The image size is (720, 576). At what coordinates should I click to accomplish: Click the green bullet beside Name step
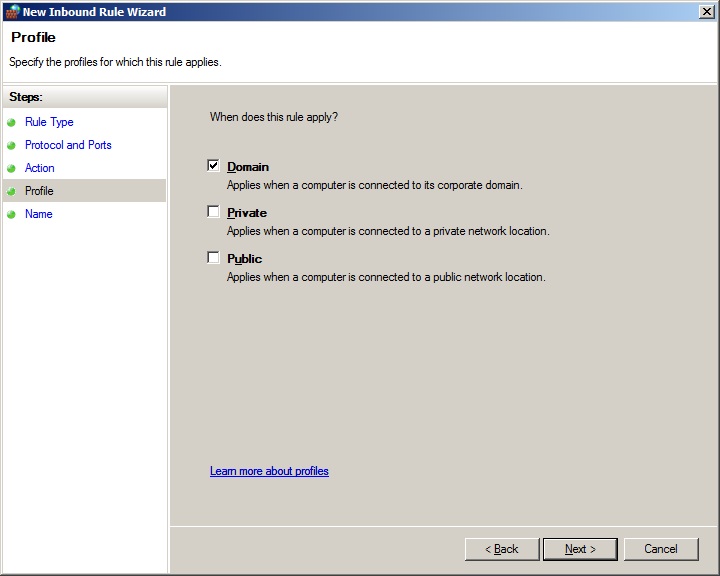pyautogui.click(x=12, y=215)
